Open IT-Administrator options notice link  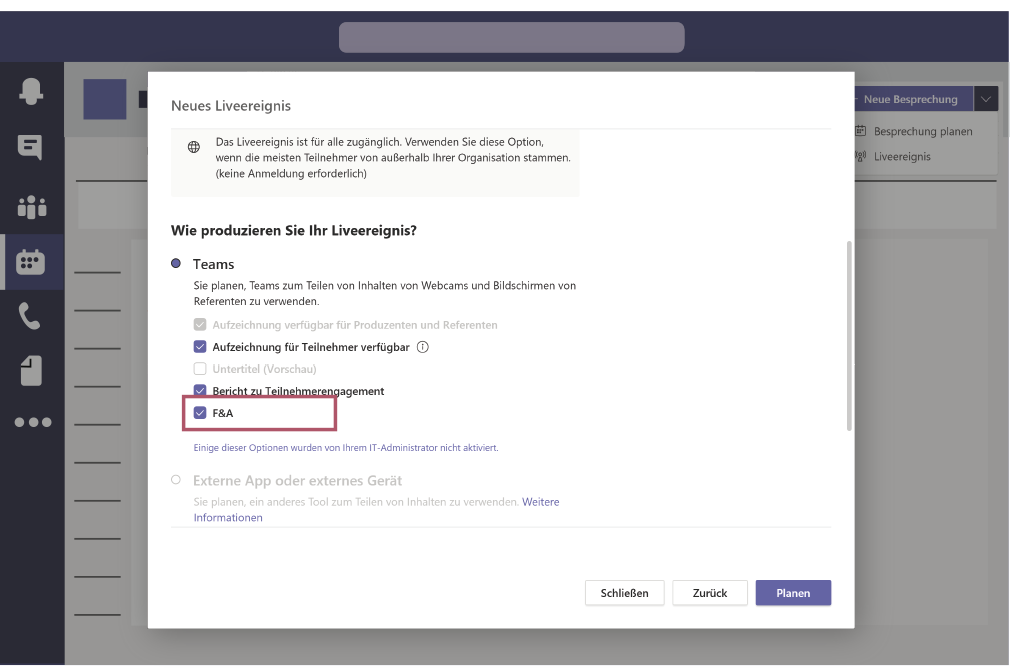pyautogui.click(x=346, y=448)
